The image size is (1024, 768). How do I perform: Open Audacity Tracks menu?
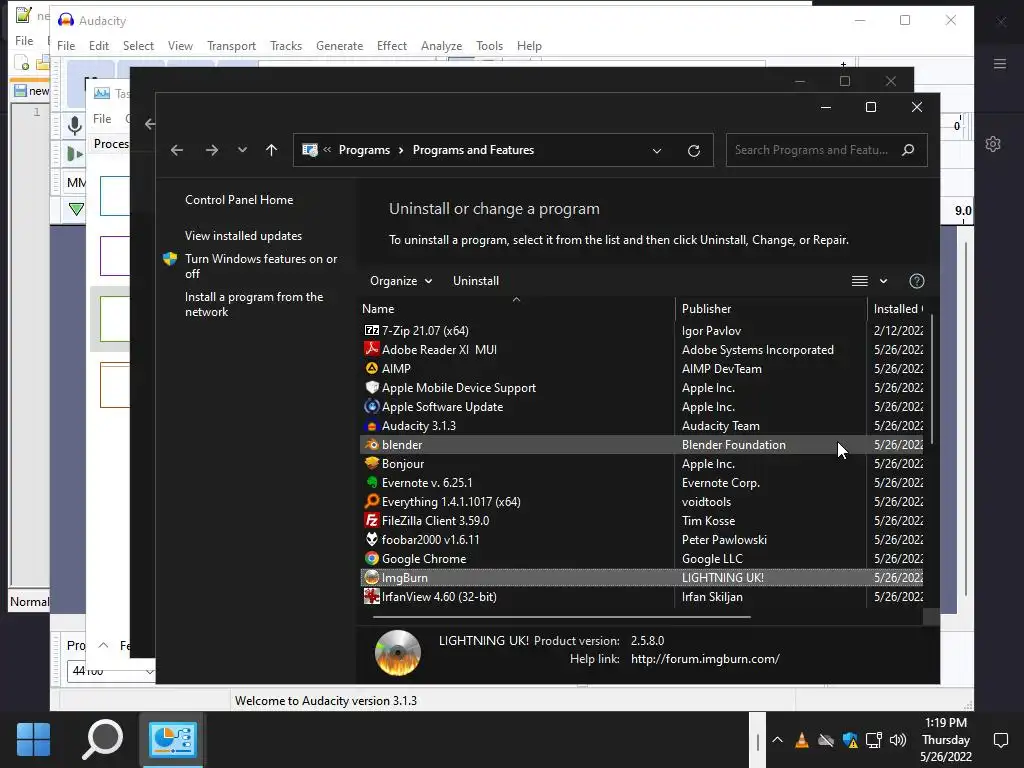point(286,46)
